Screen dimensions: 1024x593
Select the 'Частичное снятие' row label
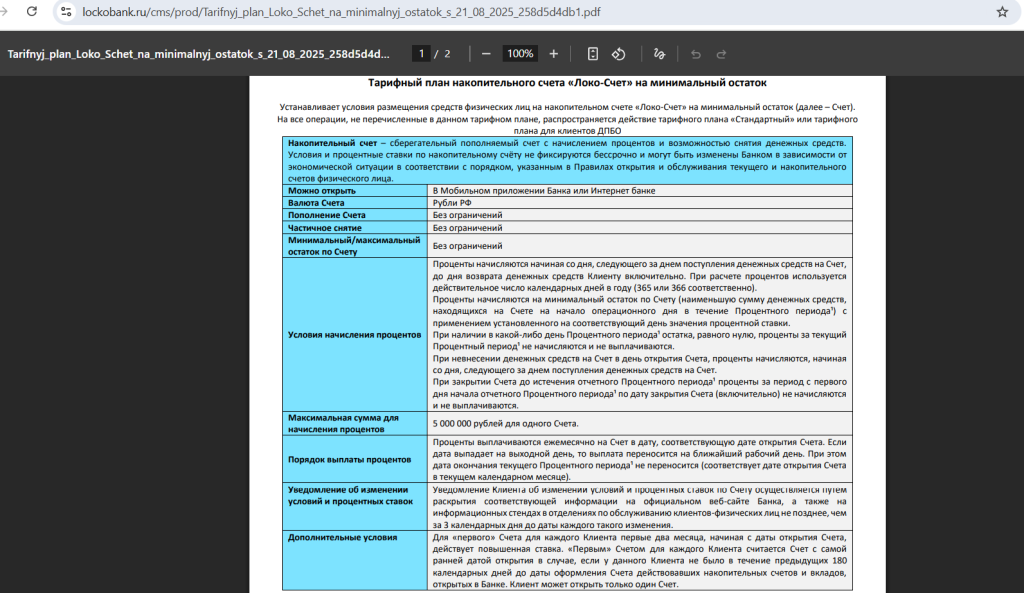click(x=325, y=228)
